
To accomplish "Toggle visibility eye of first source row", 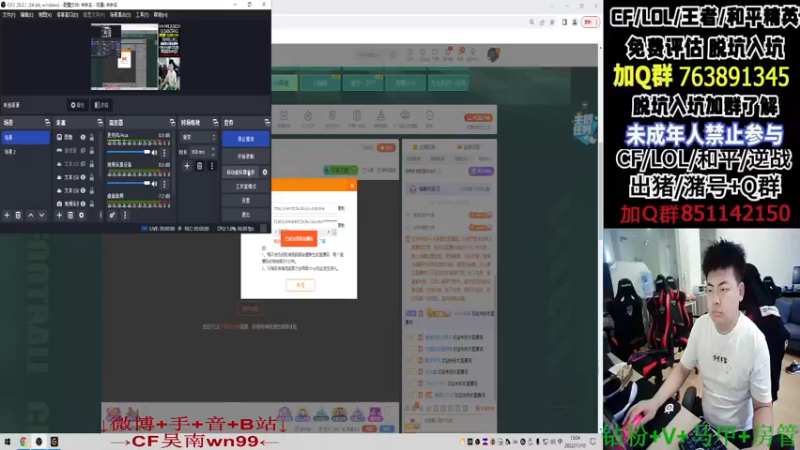I will 83,137.
